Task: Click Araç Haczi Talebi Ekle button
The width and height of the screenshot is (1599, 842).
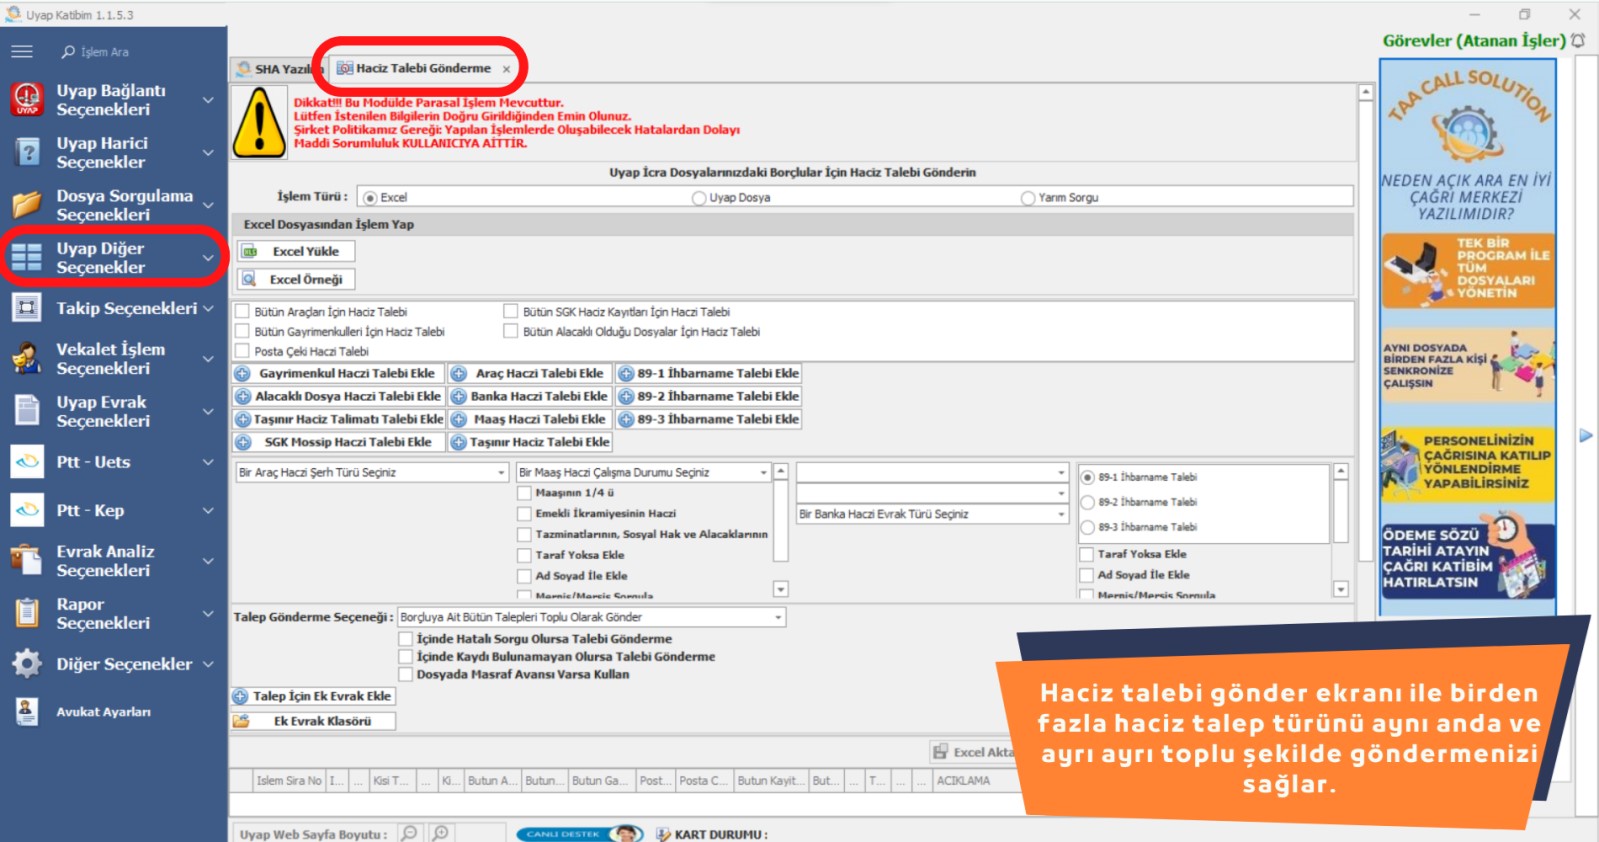Action: coord(529,373)
